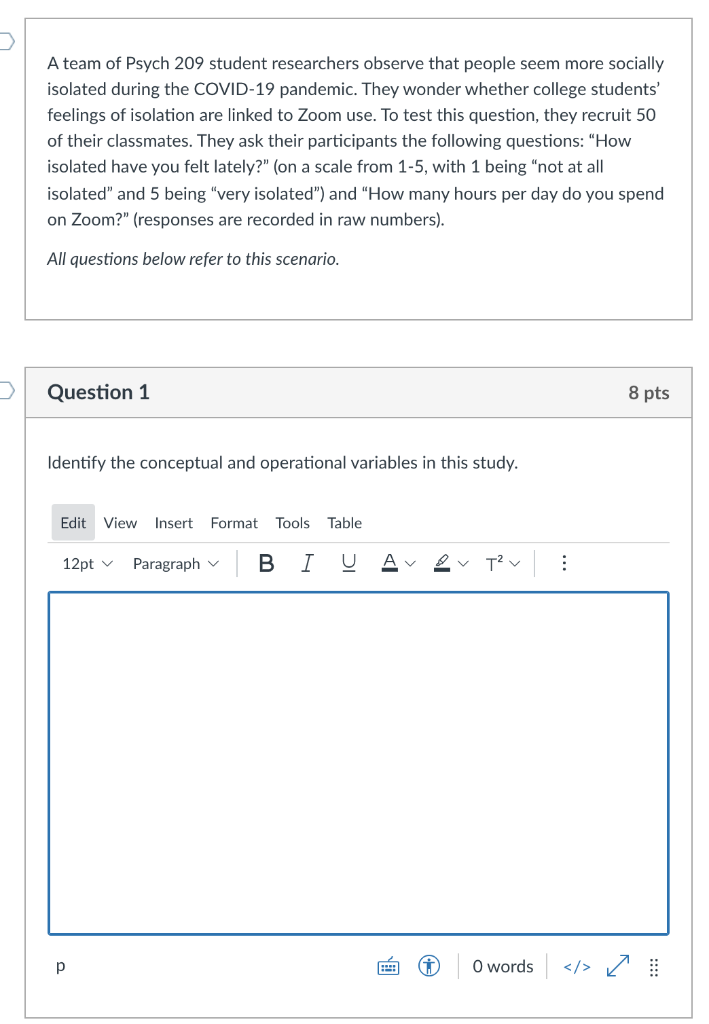This screenshot has width=709, height=1024.
Task: Open the 12pt font size dropdown
Action: 86,563
